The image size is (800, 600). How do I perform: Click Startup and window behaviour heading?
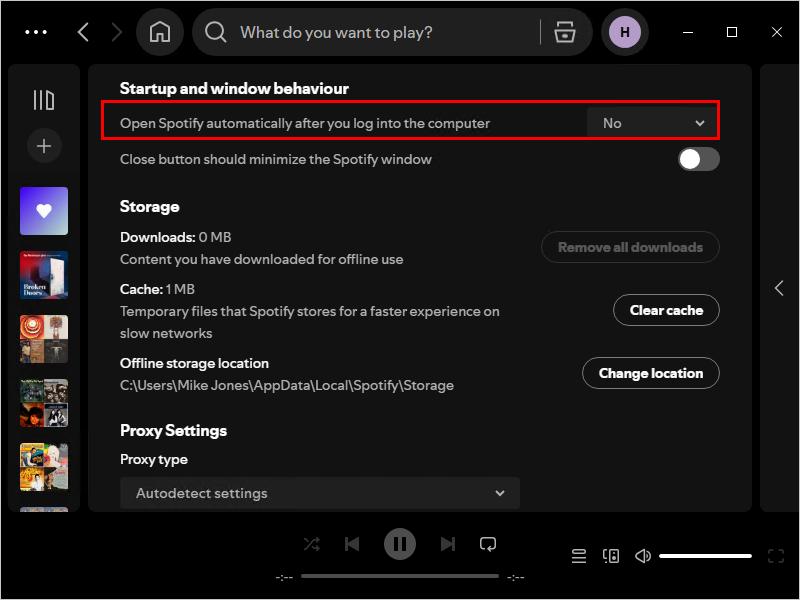234,89
